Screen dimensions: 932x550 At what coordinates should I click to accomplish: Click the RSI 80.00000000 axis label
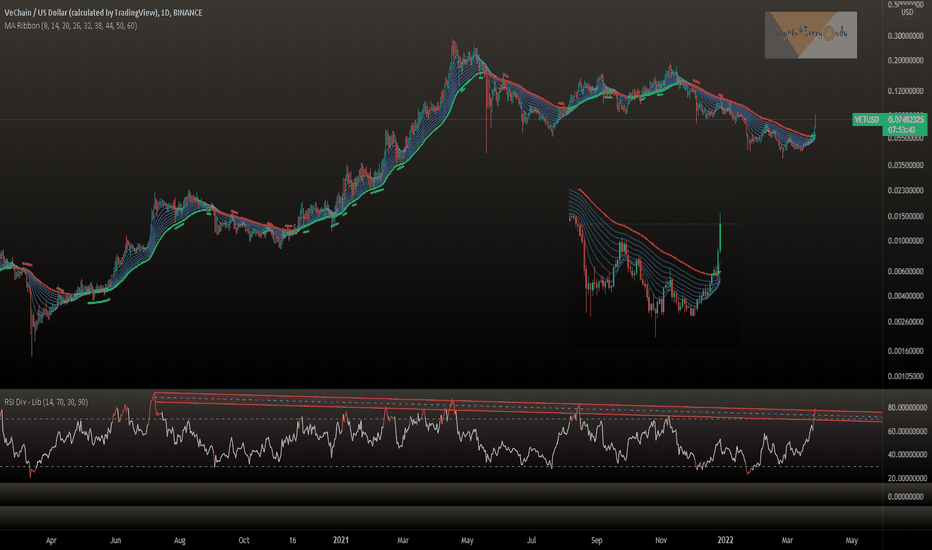tap(907, 408)
